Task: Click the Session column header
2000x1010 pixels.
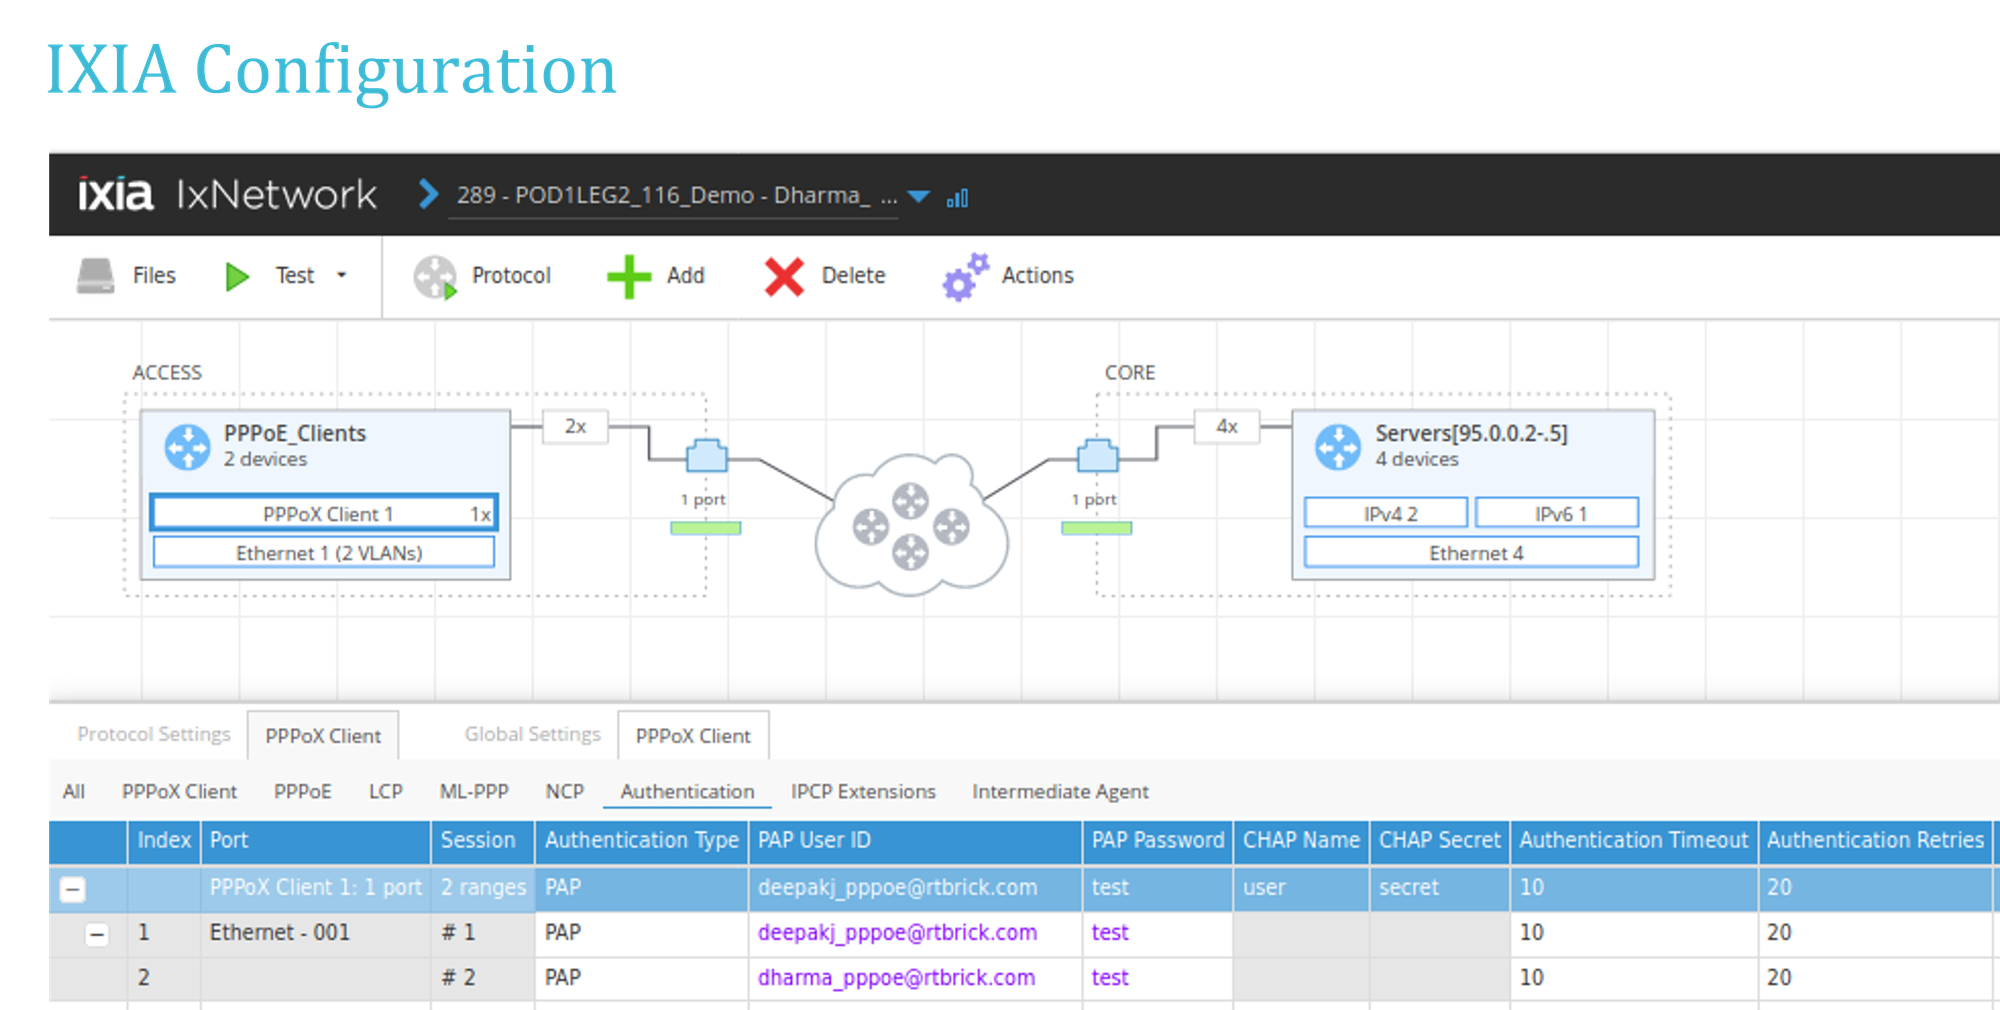Action: (482, 841)
